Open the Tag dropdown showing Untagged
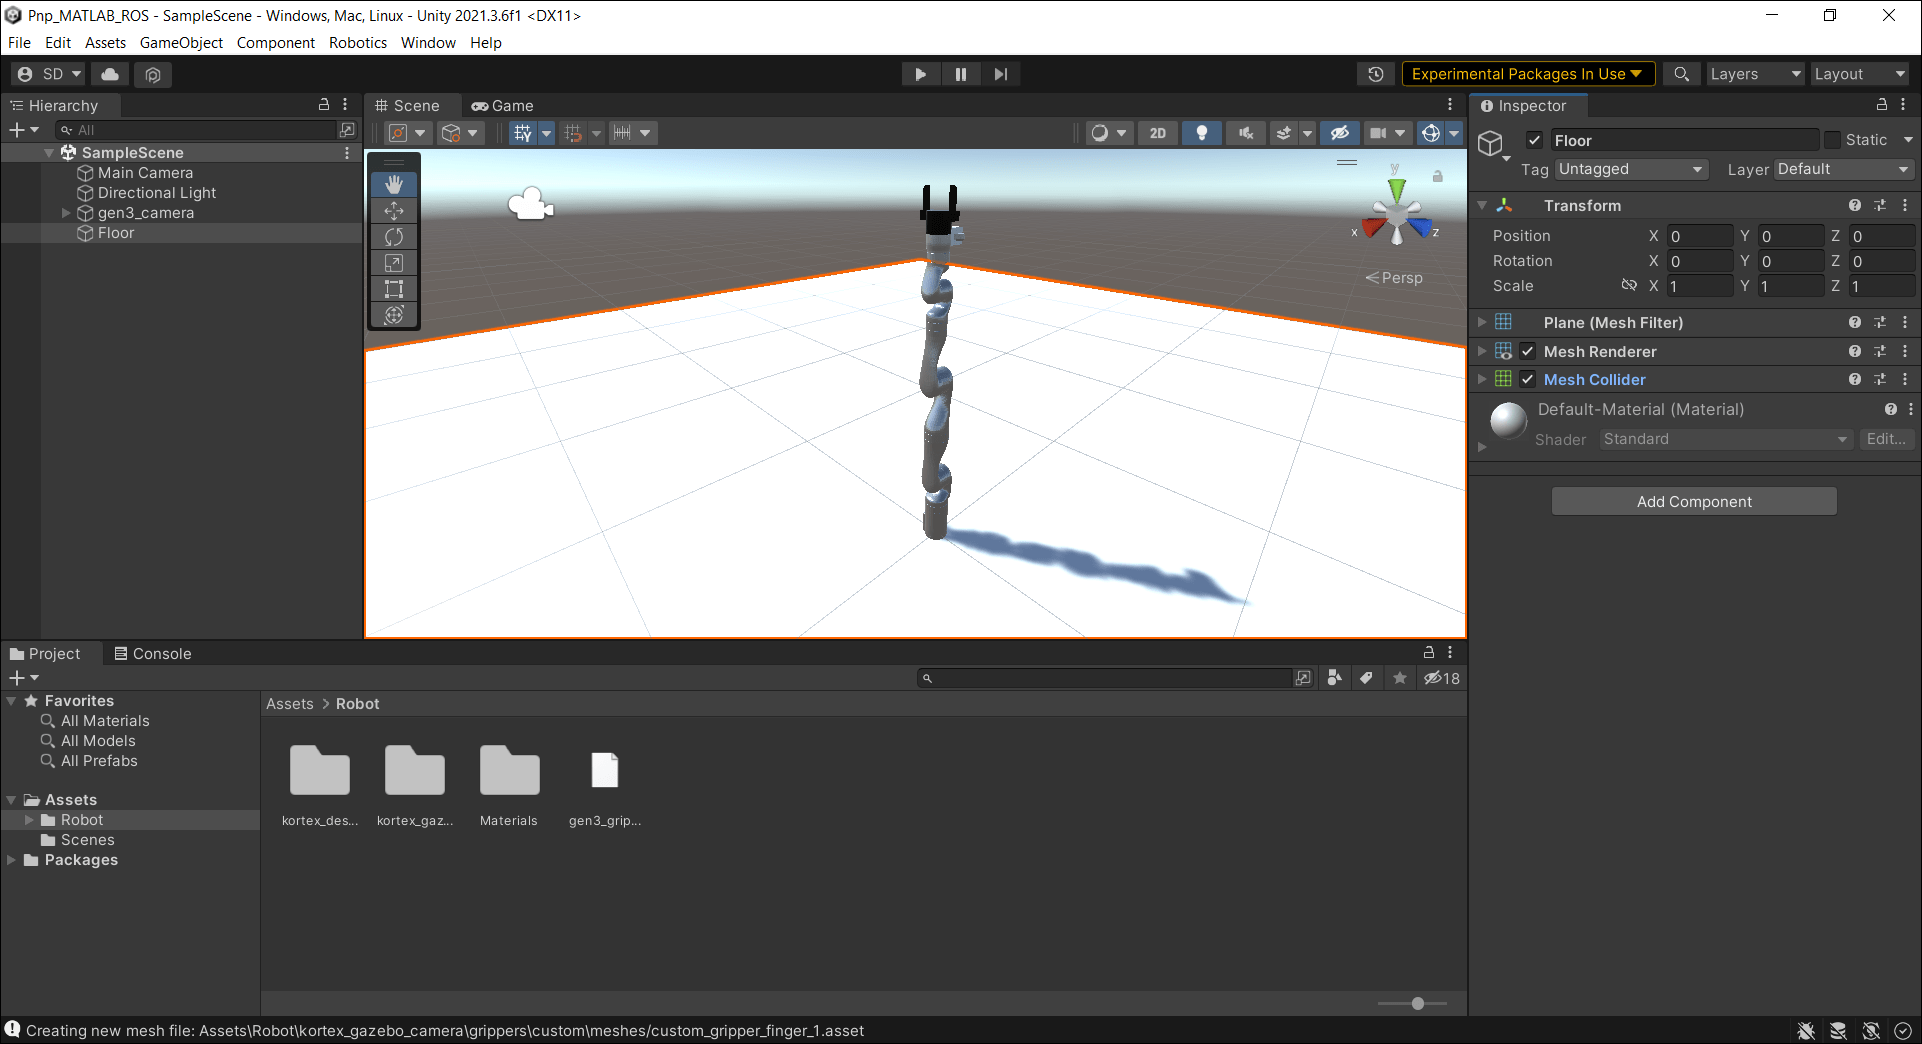1922x1044 pixels. [x=1631, y=169]
